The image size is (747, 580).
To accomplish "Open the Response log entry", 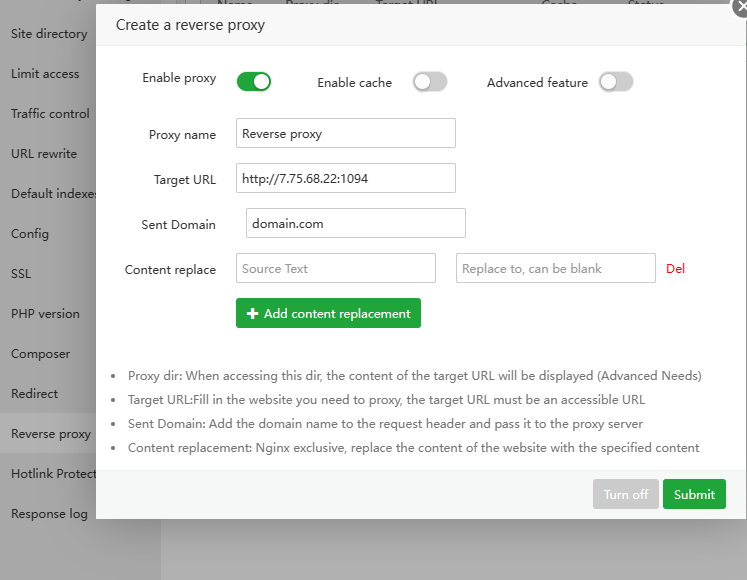I will (x=49, y=513).
